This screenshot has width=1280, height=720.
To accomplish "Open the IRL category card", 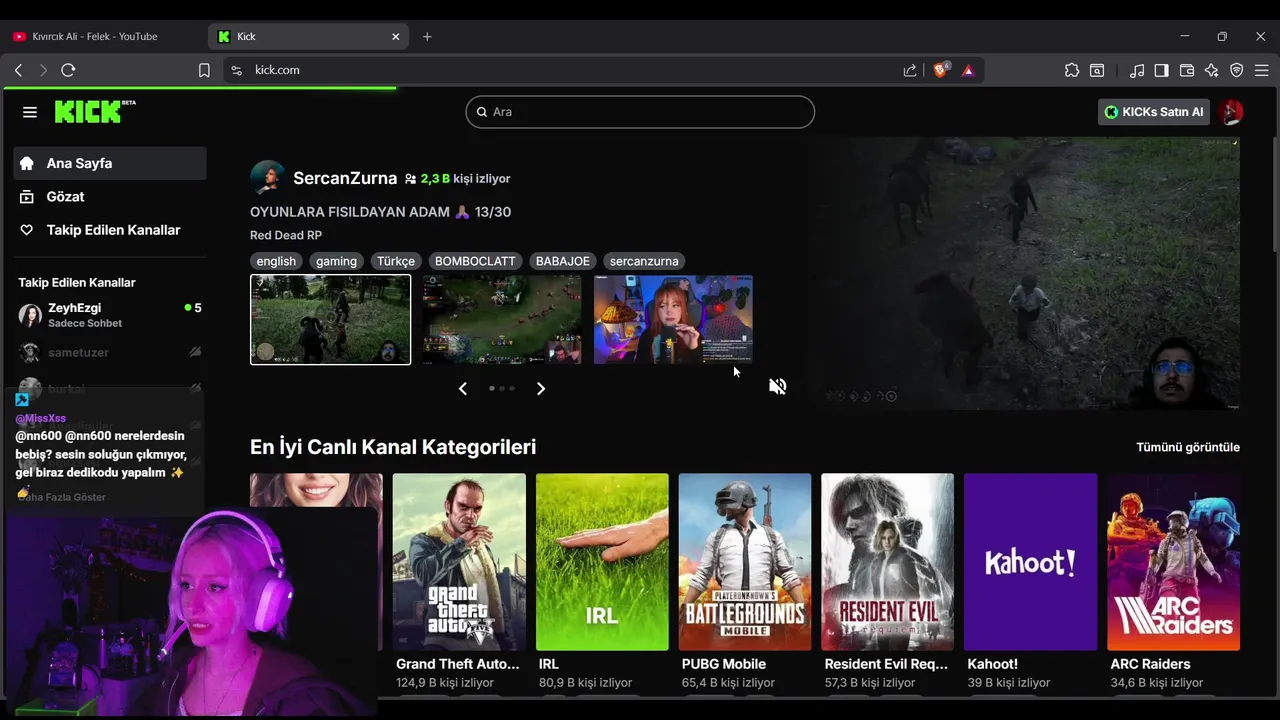I will pos(602,562).
